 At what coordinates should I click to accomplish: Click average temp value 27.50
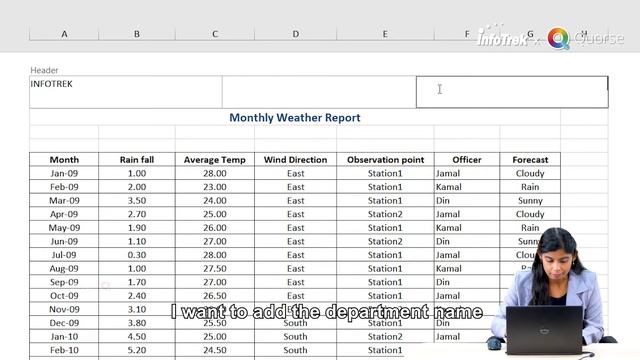click(215, 269)
